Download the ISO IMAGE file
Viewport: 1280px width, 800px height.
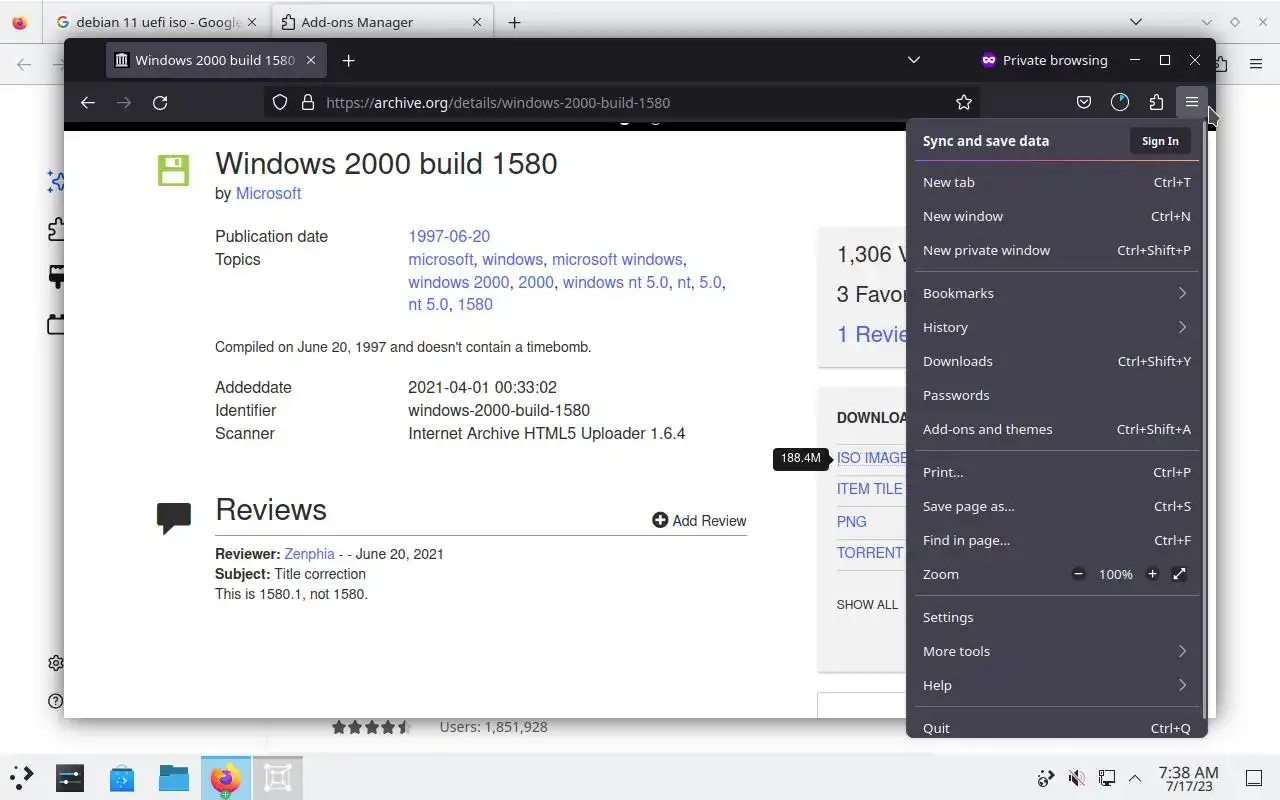(x=871, y=458)
